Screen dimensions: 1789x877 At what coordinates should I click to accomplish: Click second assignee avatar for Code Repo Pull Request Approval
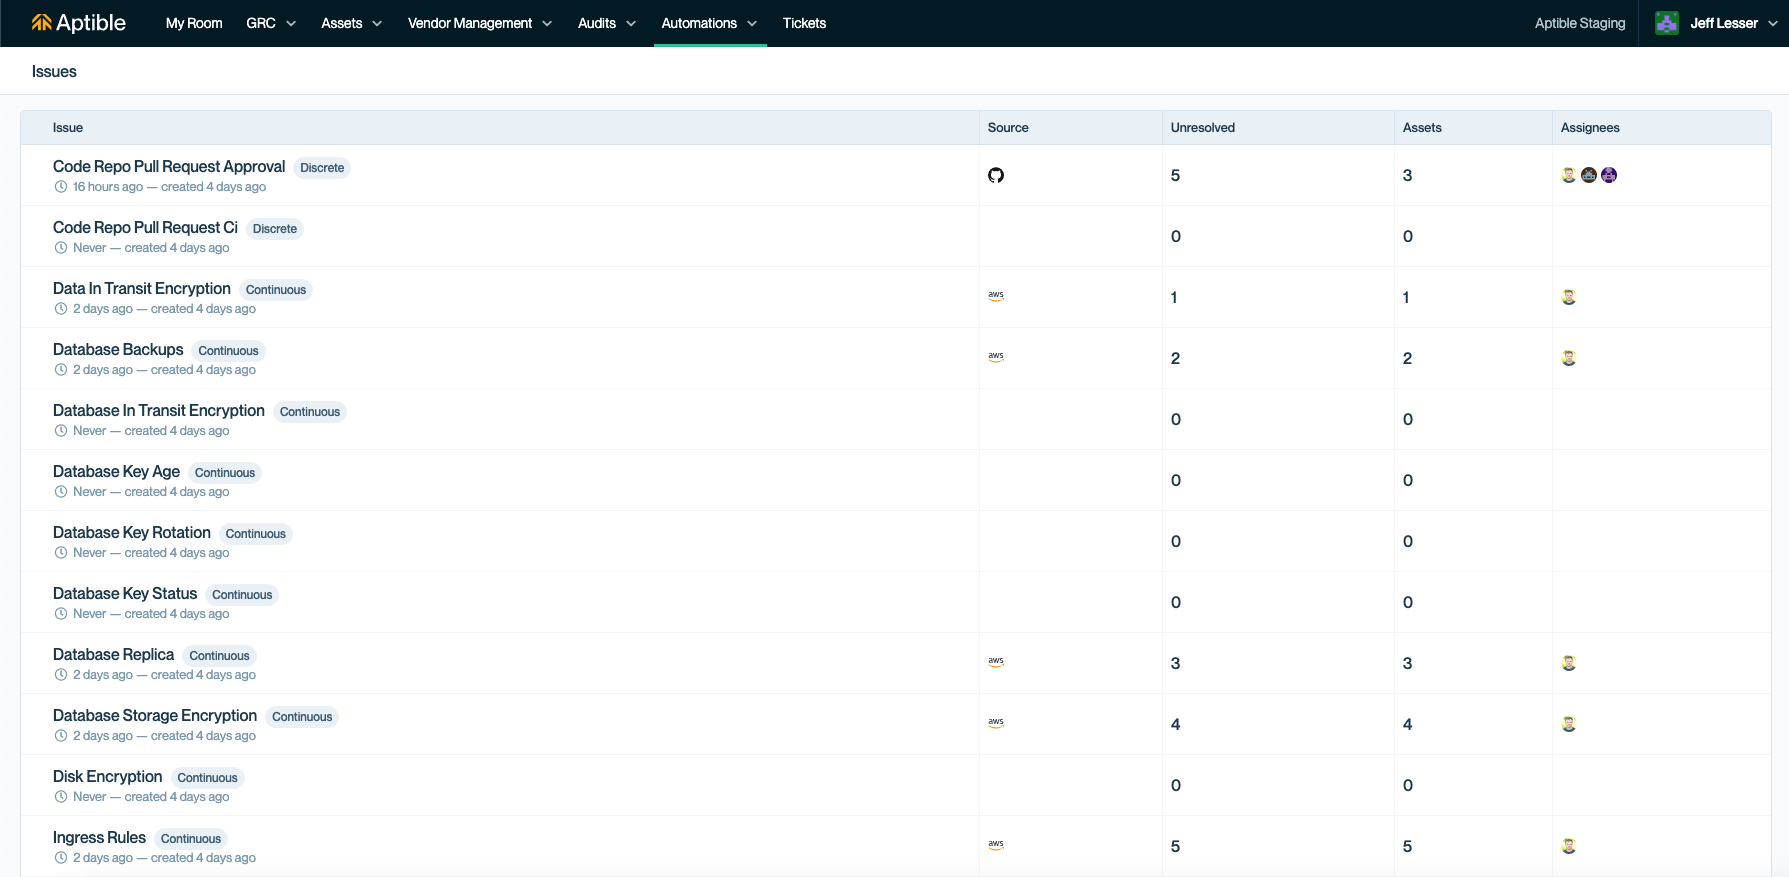point(1589,175)
